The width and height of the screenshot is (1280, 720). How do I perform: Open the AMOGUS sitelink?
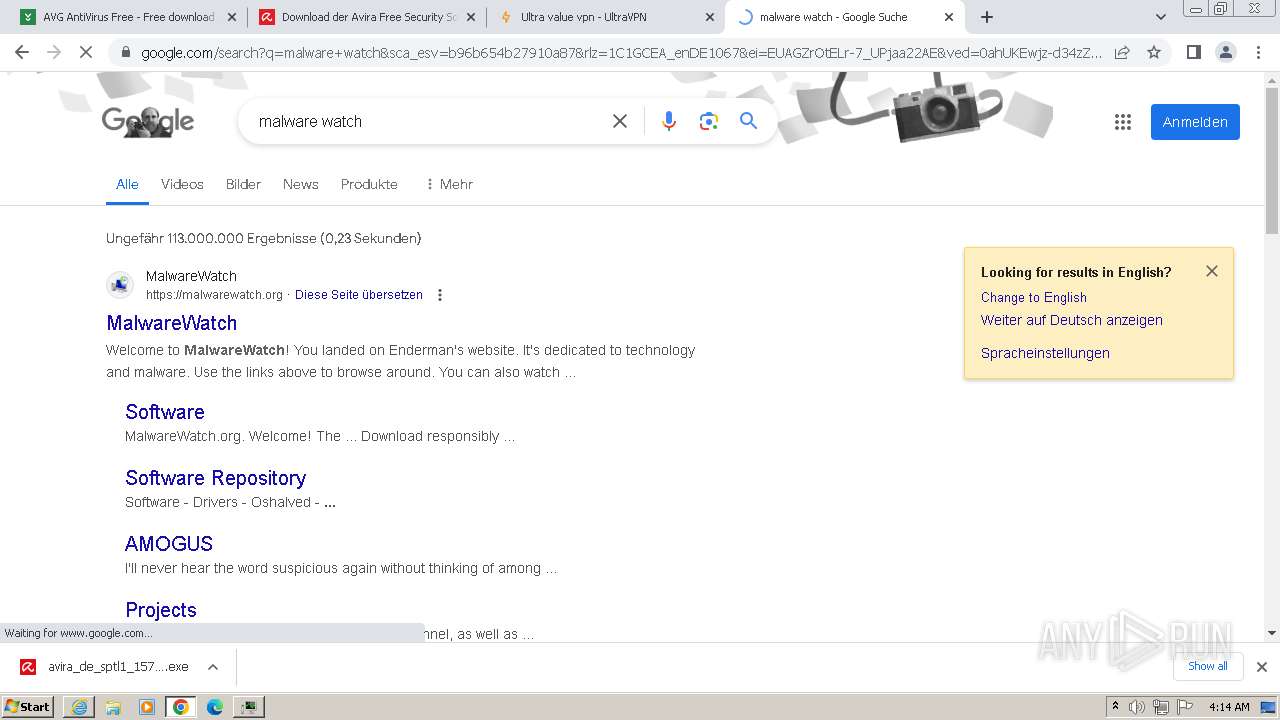[169, 544]
